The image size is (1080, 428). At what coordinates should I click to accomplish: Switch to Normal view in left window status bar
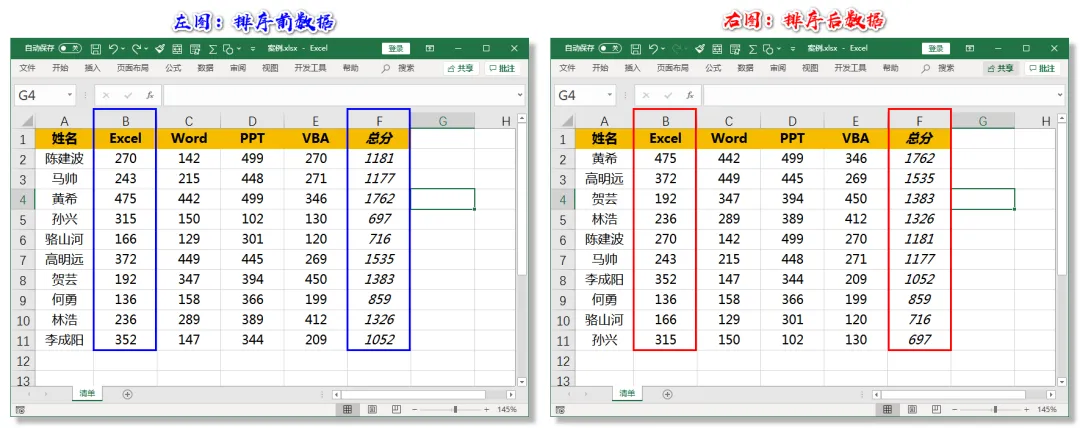point(348,409)
